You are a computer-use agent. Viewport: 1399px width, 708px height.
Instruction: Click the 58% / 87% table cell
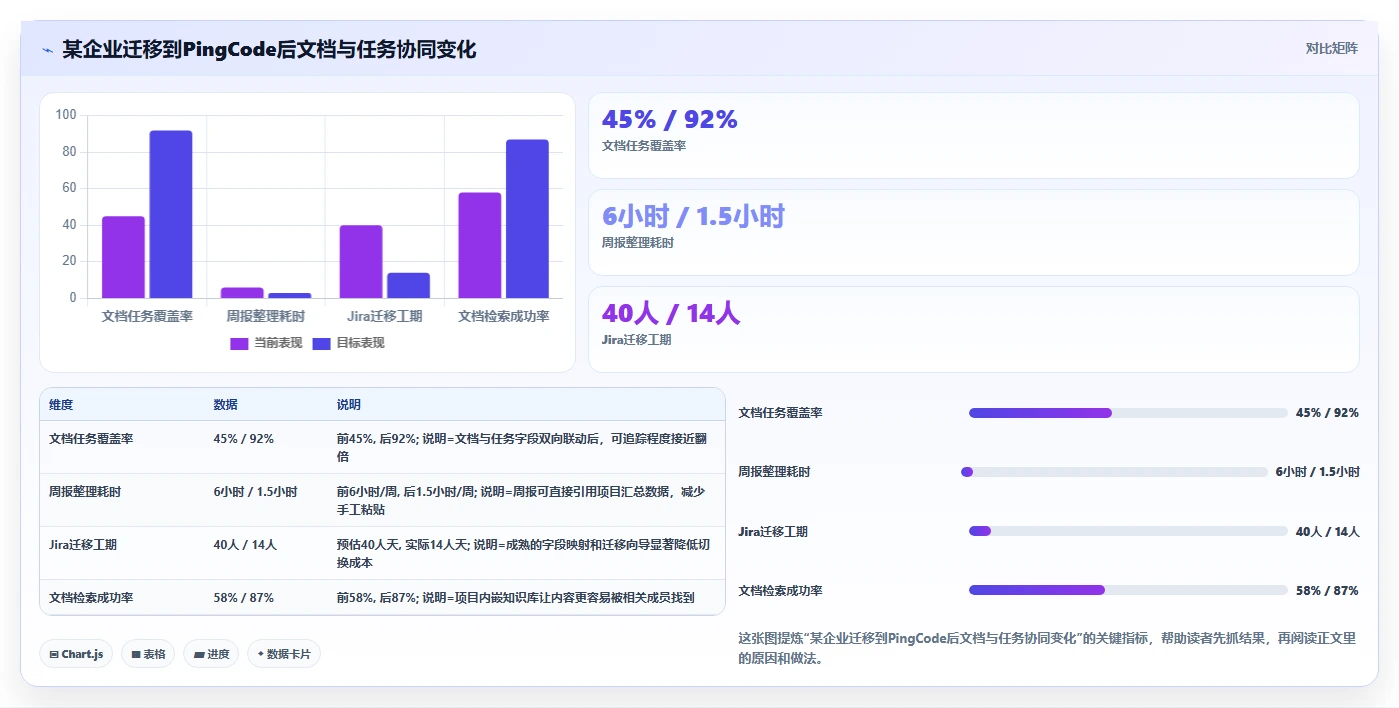[x=243, y=598]
